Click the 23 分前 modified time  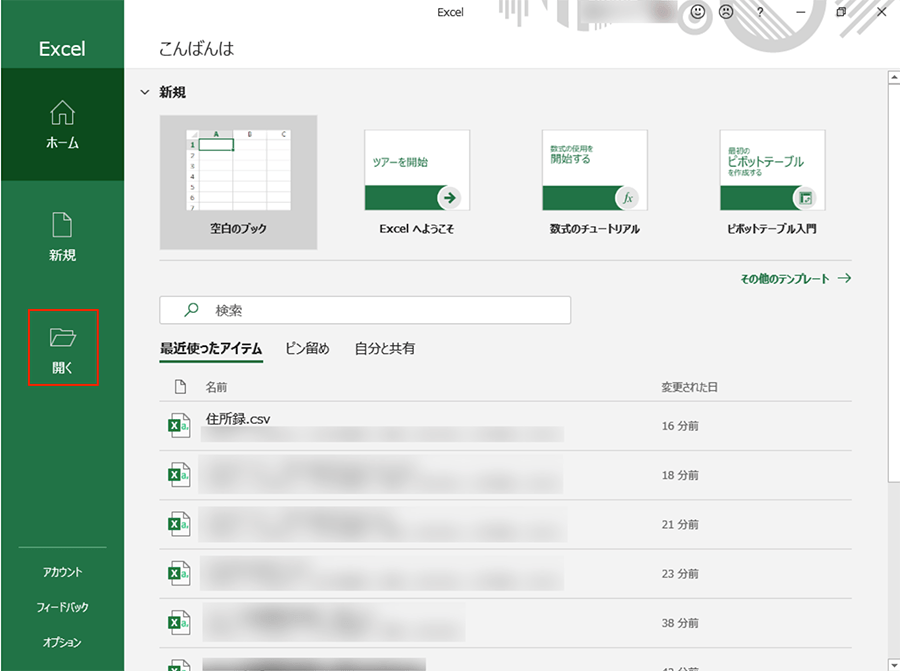tap(680, 573)
